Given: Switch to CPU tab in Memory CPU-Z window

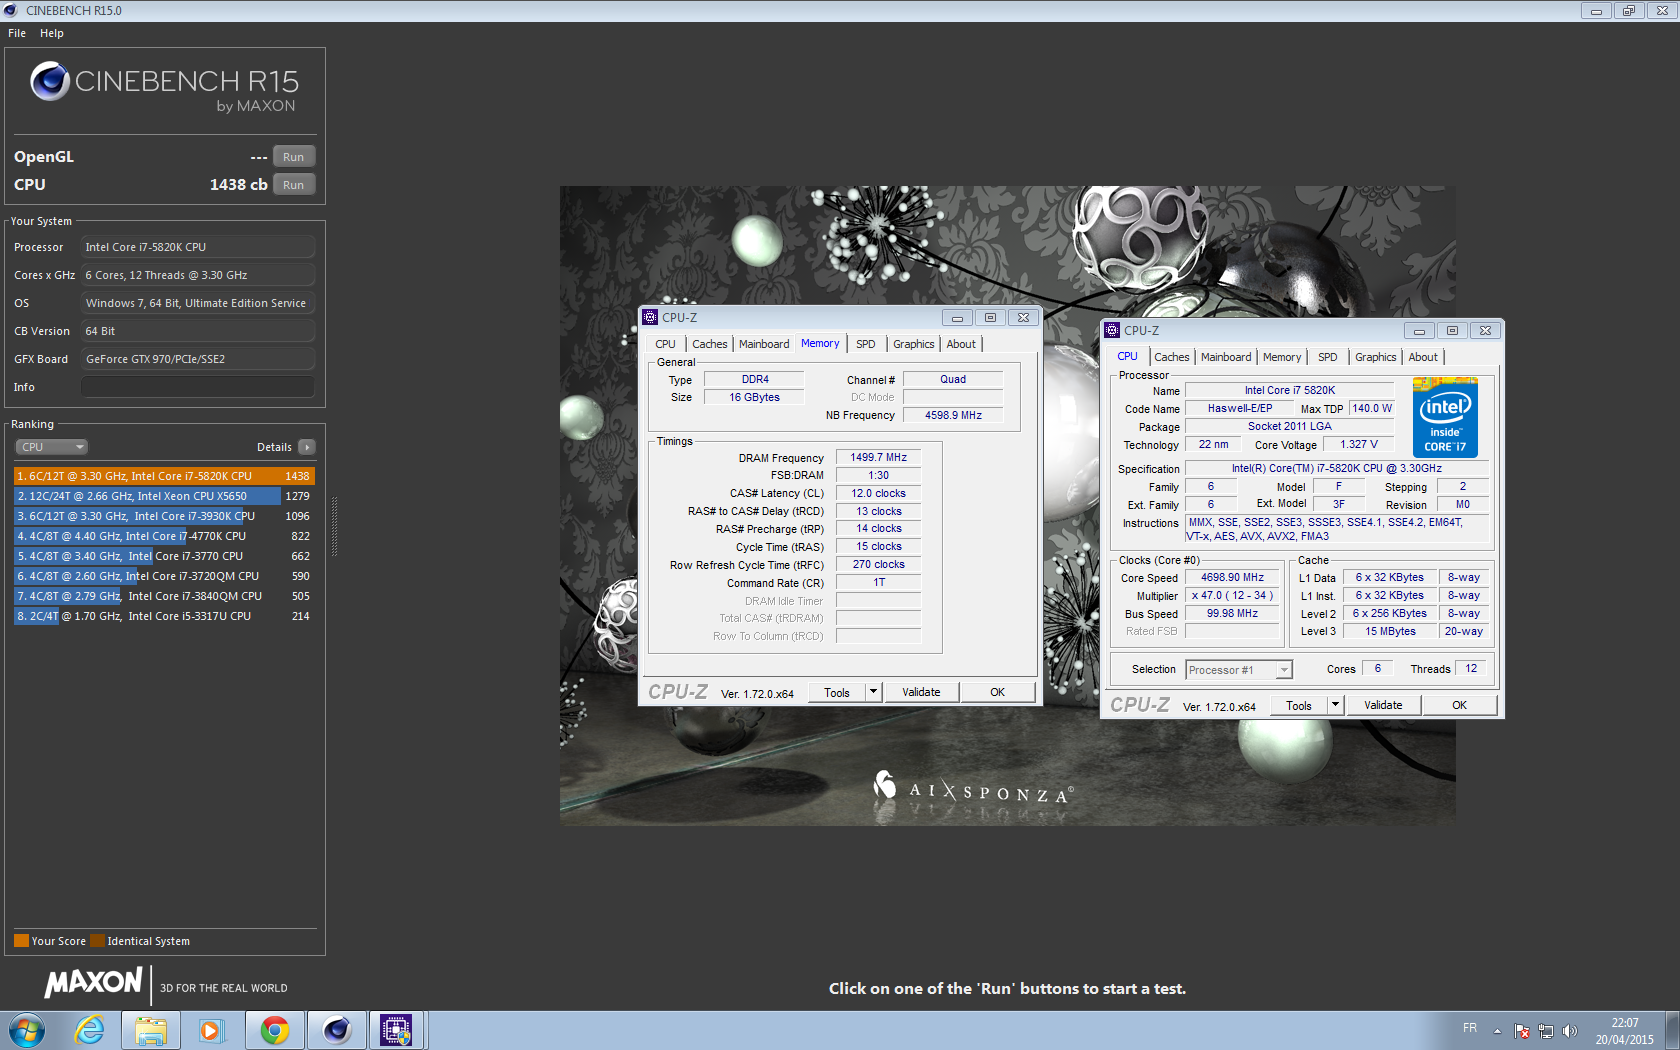Looking at the screenshot, I should point(666,344).
